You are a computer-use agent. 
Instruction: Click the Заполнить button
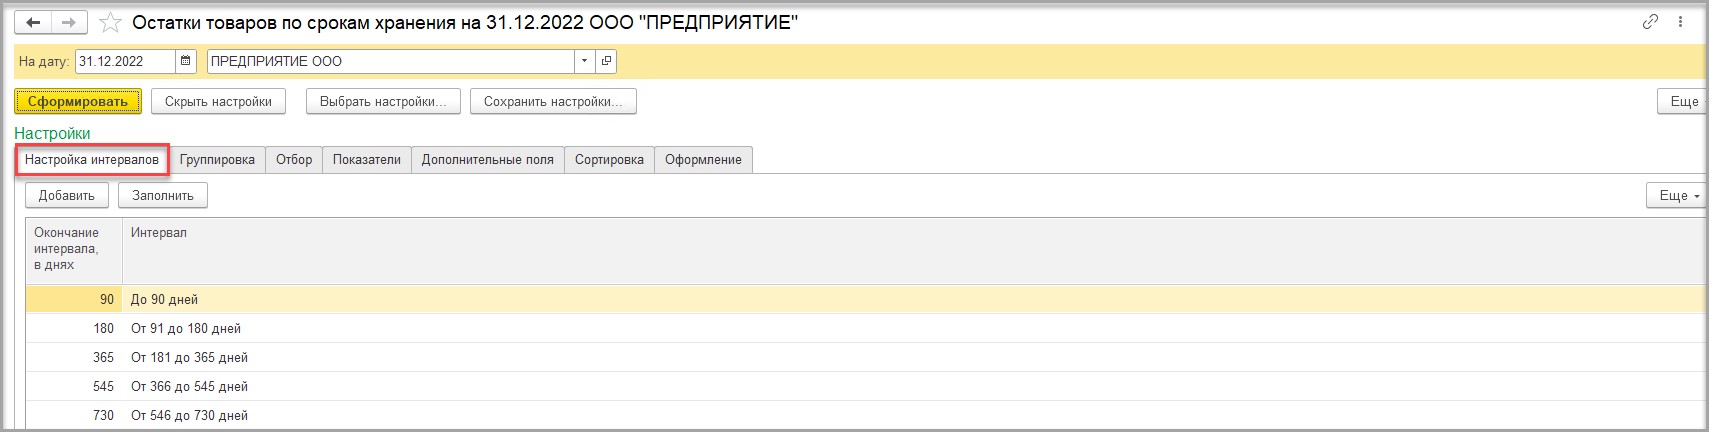(163, 195)
